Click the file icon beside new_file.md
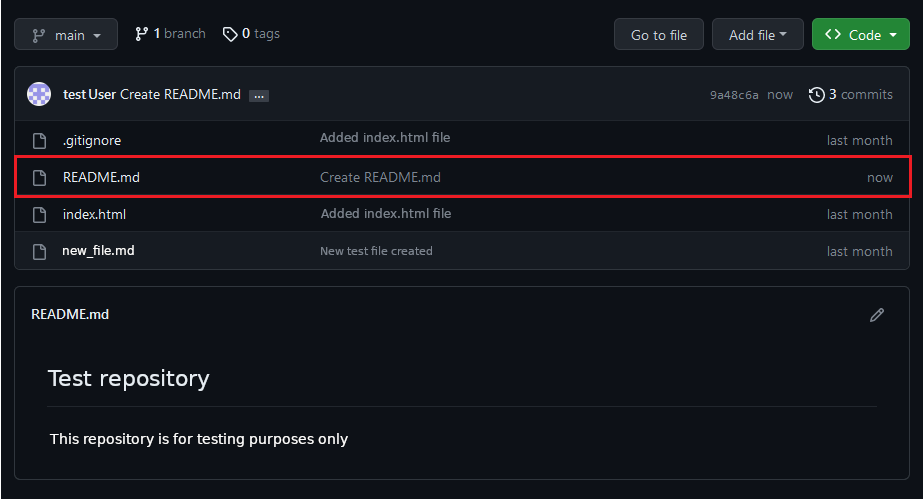The image size is (923, 499). [x=40, y=251]
